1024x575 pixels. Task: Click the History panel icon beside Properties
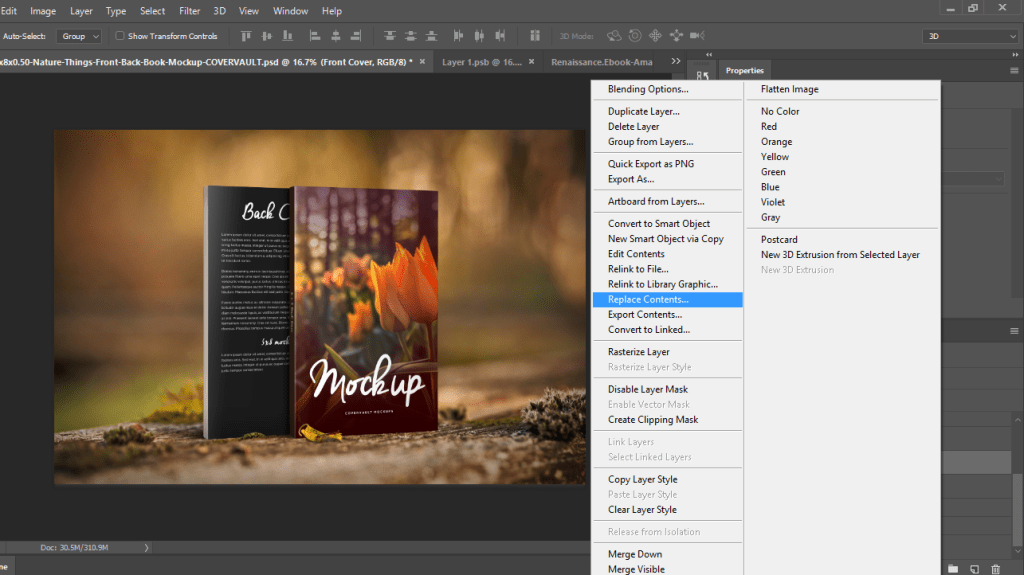(702, 75)
